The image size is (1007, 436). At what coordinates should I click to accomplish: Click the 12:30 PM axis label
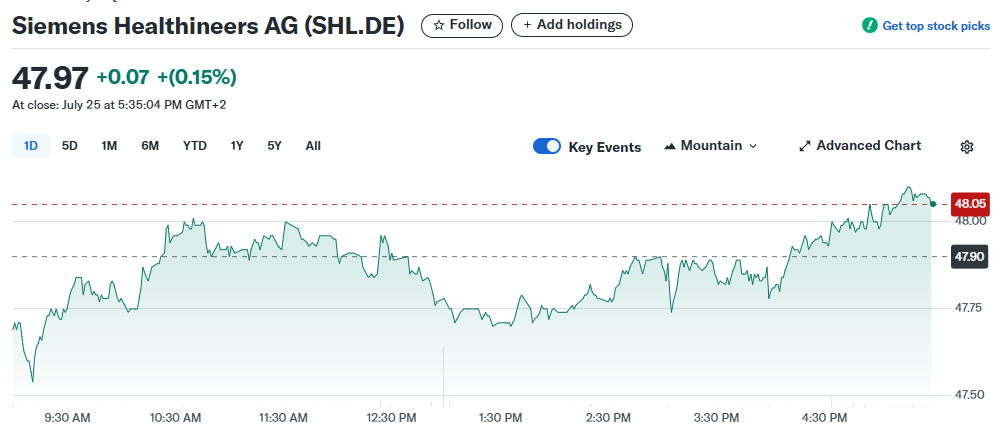[390, 418]
